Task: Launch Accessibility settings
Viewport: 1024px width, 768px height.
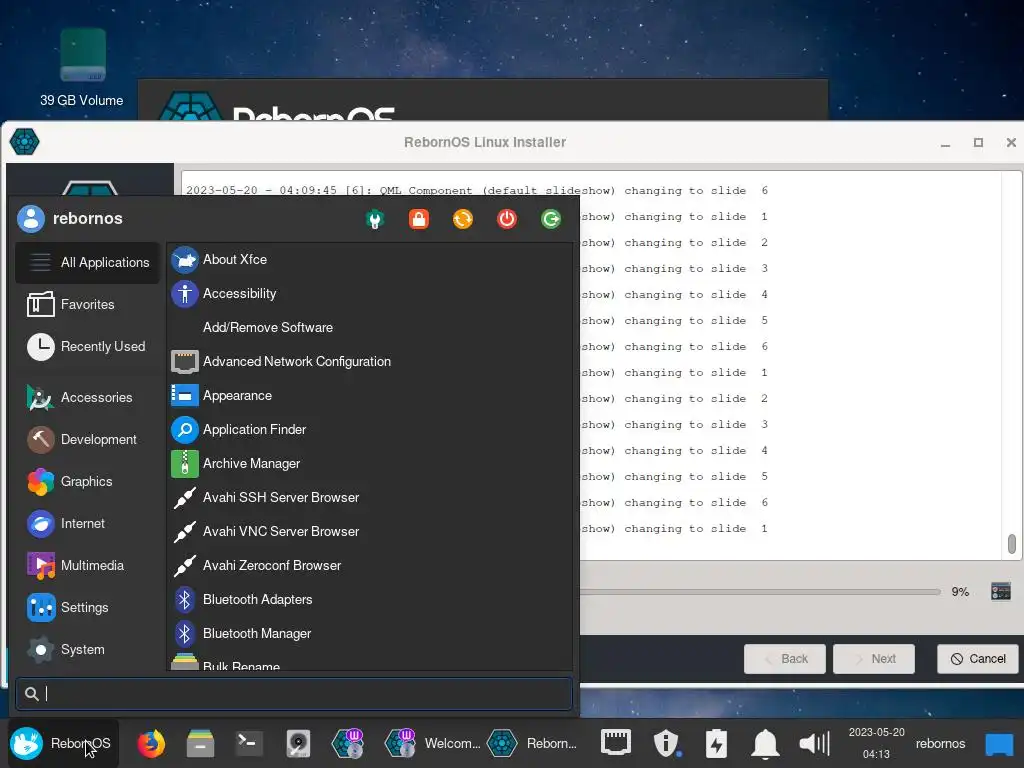Action: [x=370, y=294]
